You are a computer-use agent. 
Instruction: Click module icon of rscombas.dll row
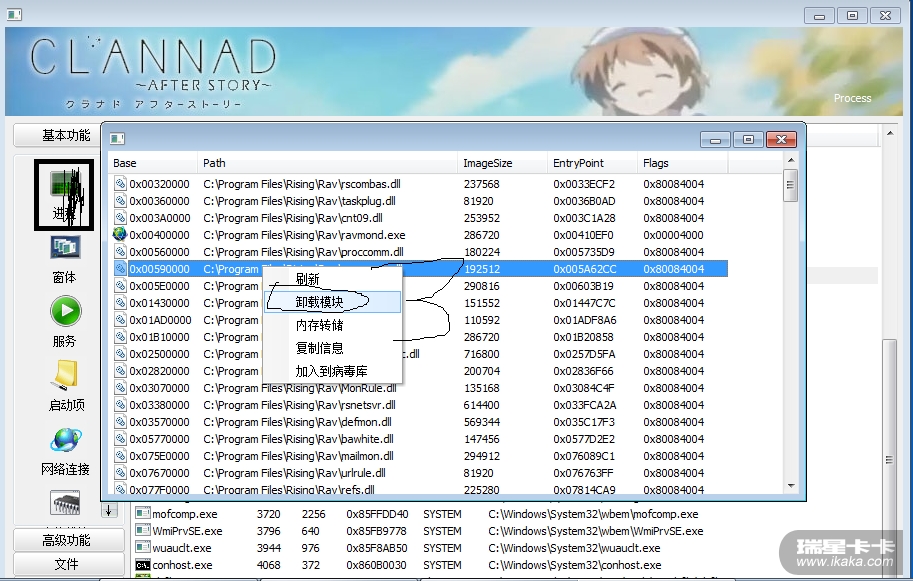(x=120, y=184)
